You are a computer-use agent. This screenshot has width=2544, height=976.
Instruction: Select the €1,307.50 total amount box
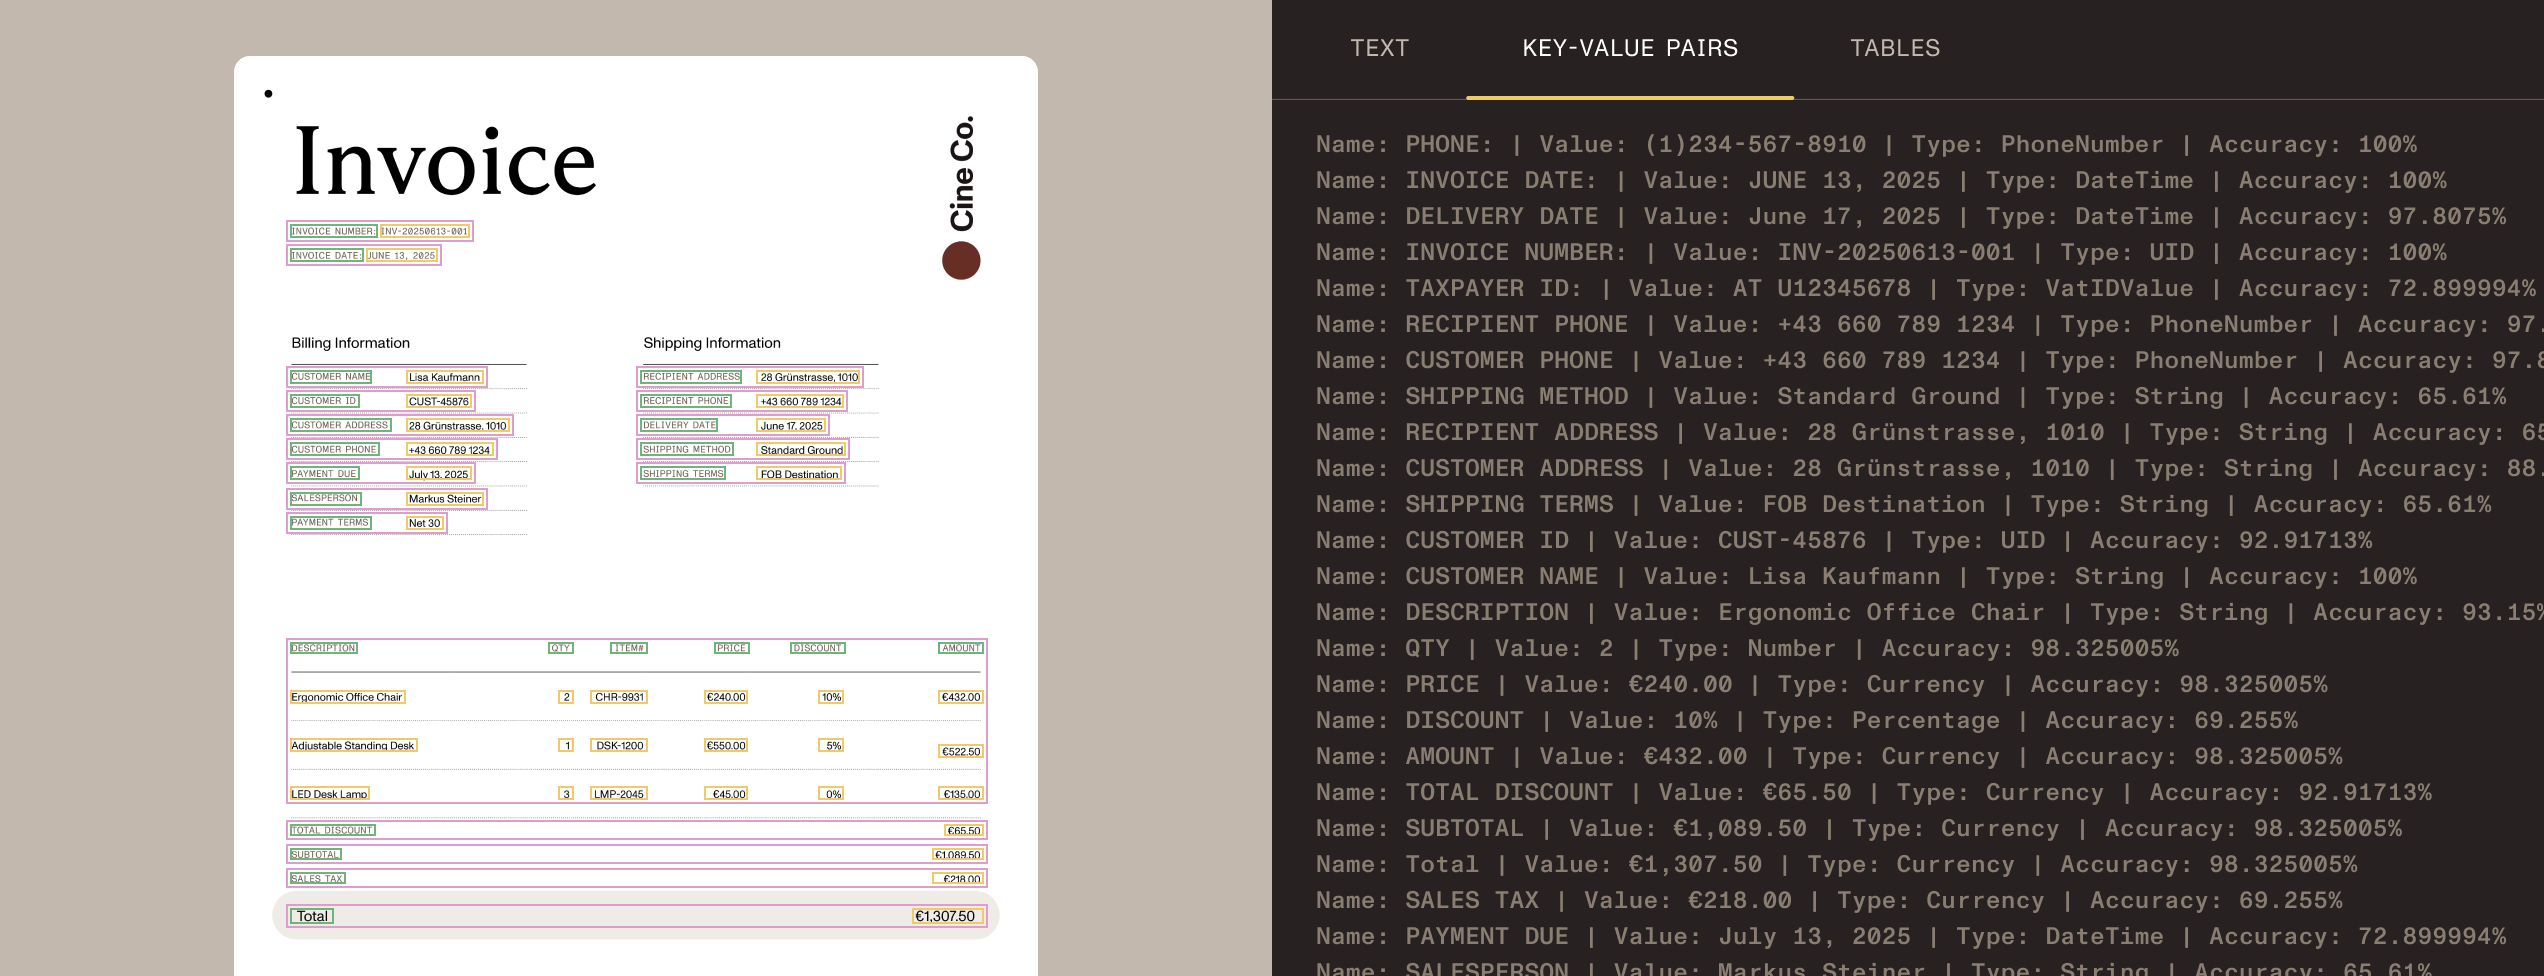(945, 916)
